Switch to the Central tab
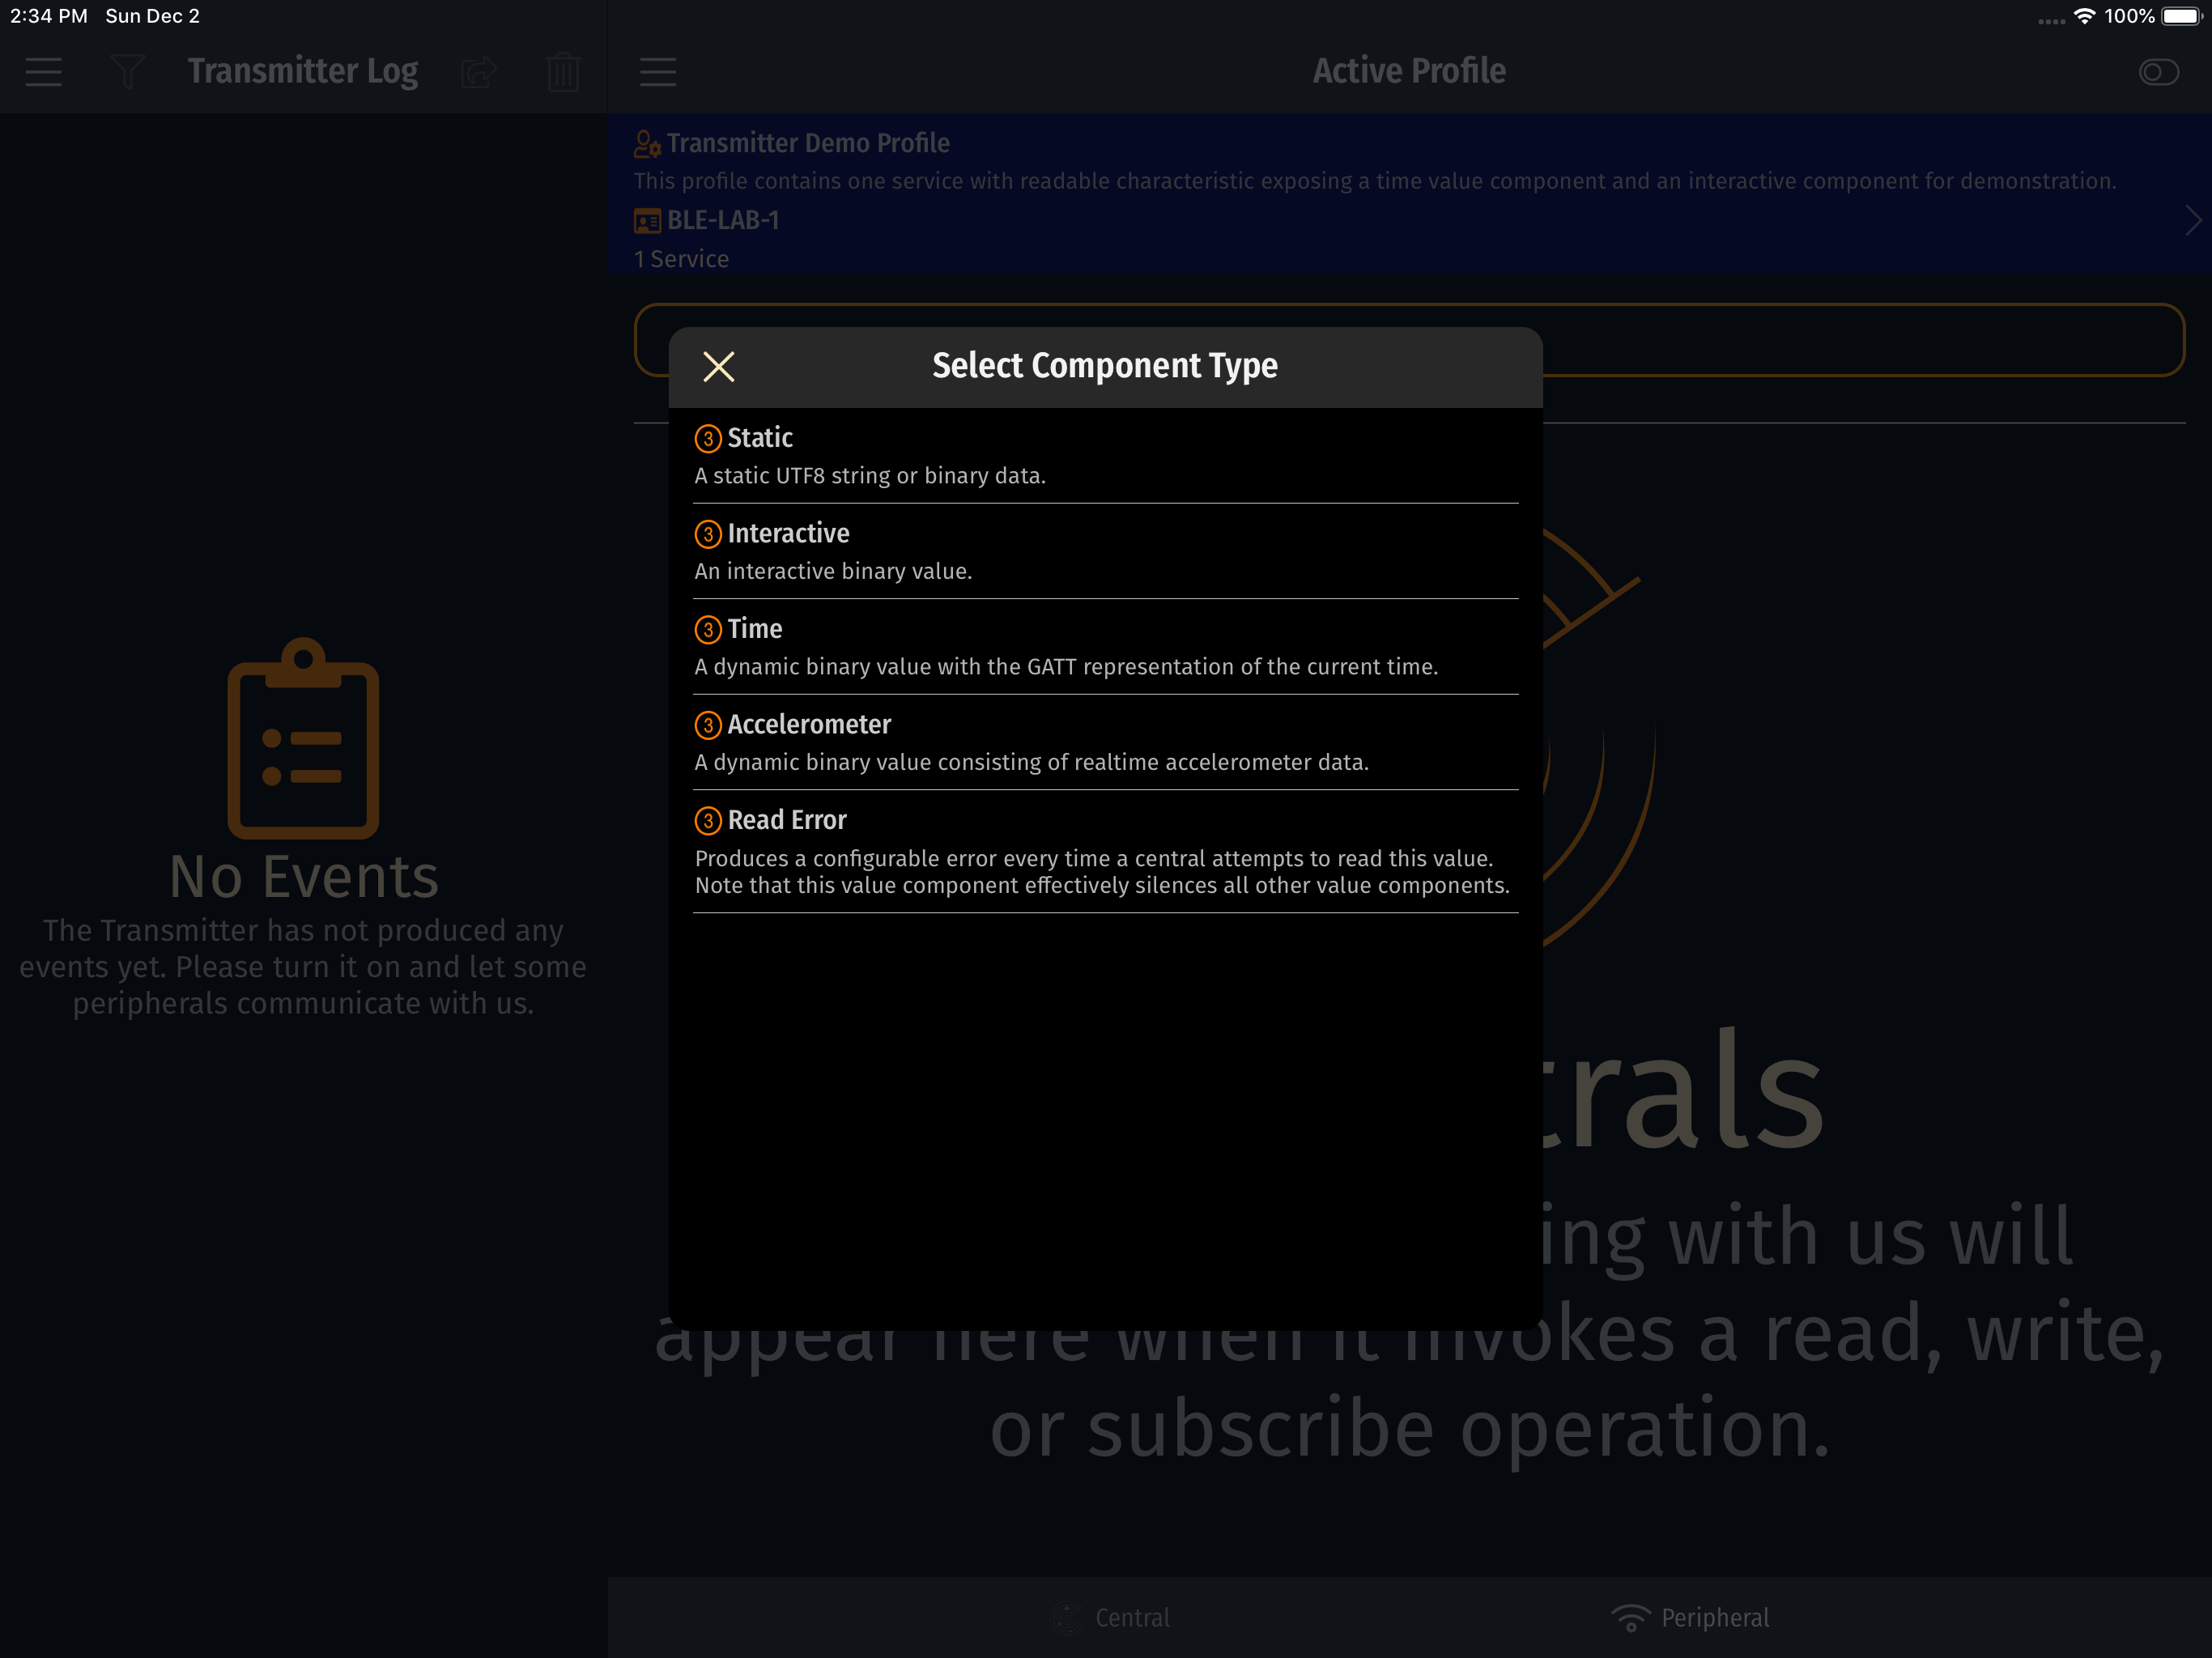Image resolution: width=2212 pixels, height=1658 pixels. tap(1110, 1617)
